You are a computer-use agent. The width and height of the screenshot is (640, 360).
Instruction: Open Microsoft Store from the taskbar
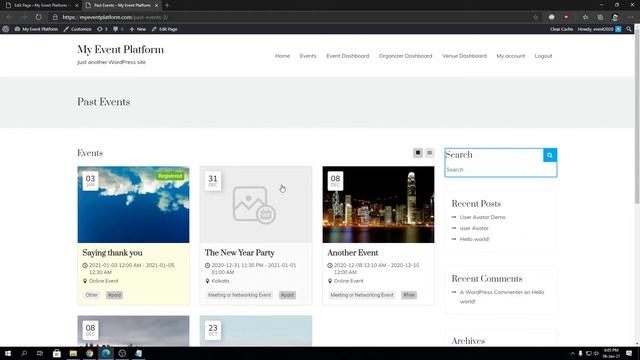tap(57, 353)
